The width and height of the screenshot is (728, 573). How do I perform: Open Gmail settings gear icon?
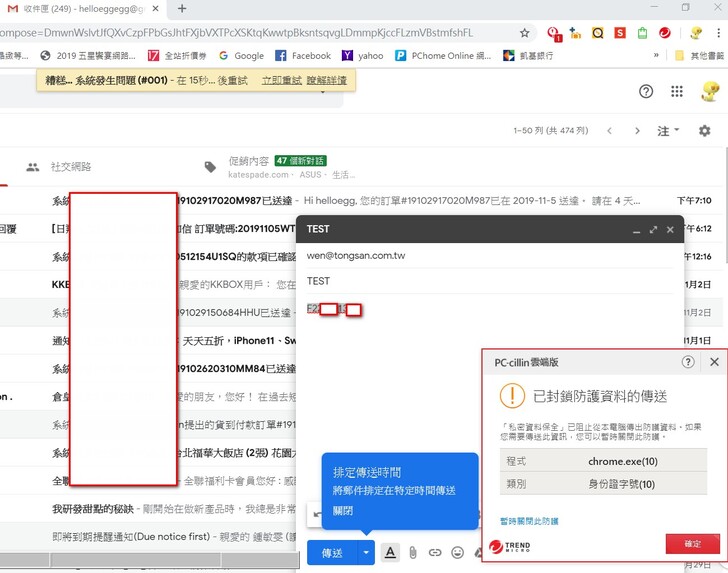(x=705, y=131)
